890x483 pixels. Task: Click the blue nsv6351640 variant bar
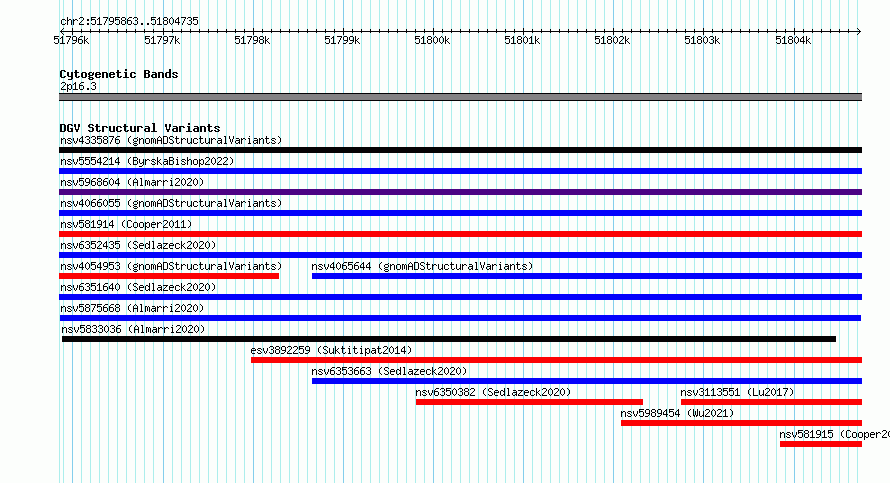pyautogui.click(x=460, y=297)
